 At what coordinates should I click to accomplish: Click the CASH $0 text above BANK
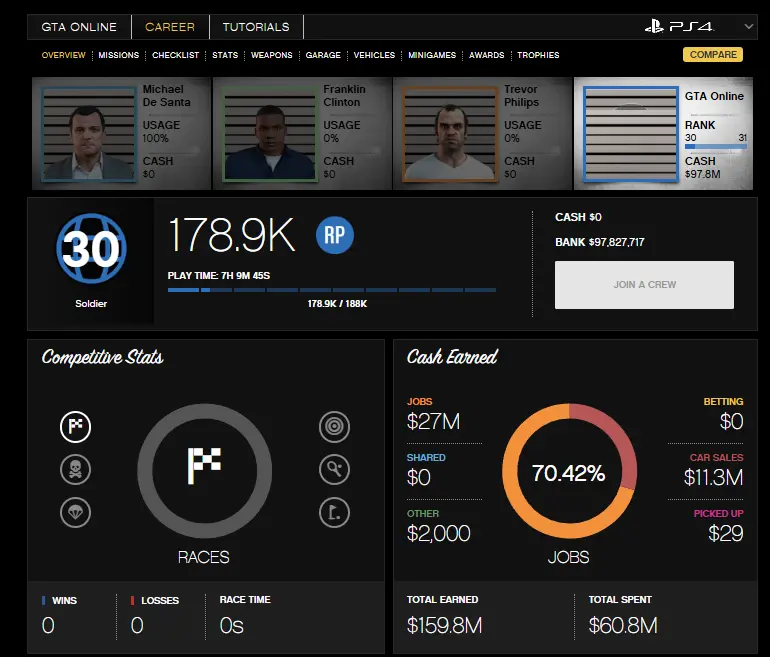(x=578, y=217)
